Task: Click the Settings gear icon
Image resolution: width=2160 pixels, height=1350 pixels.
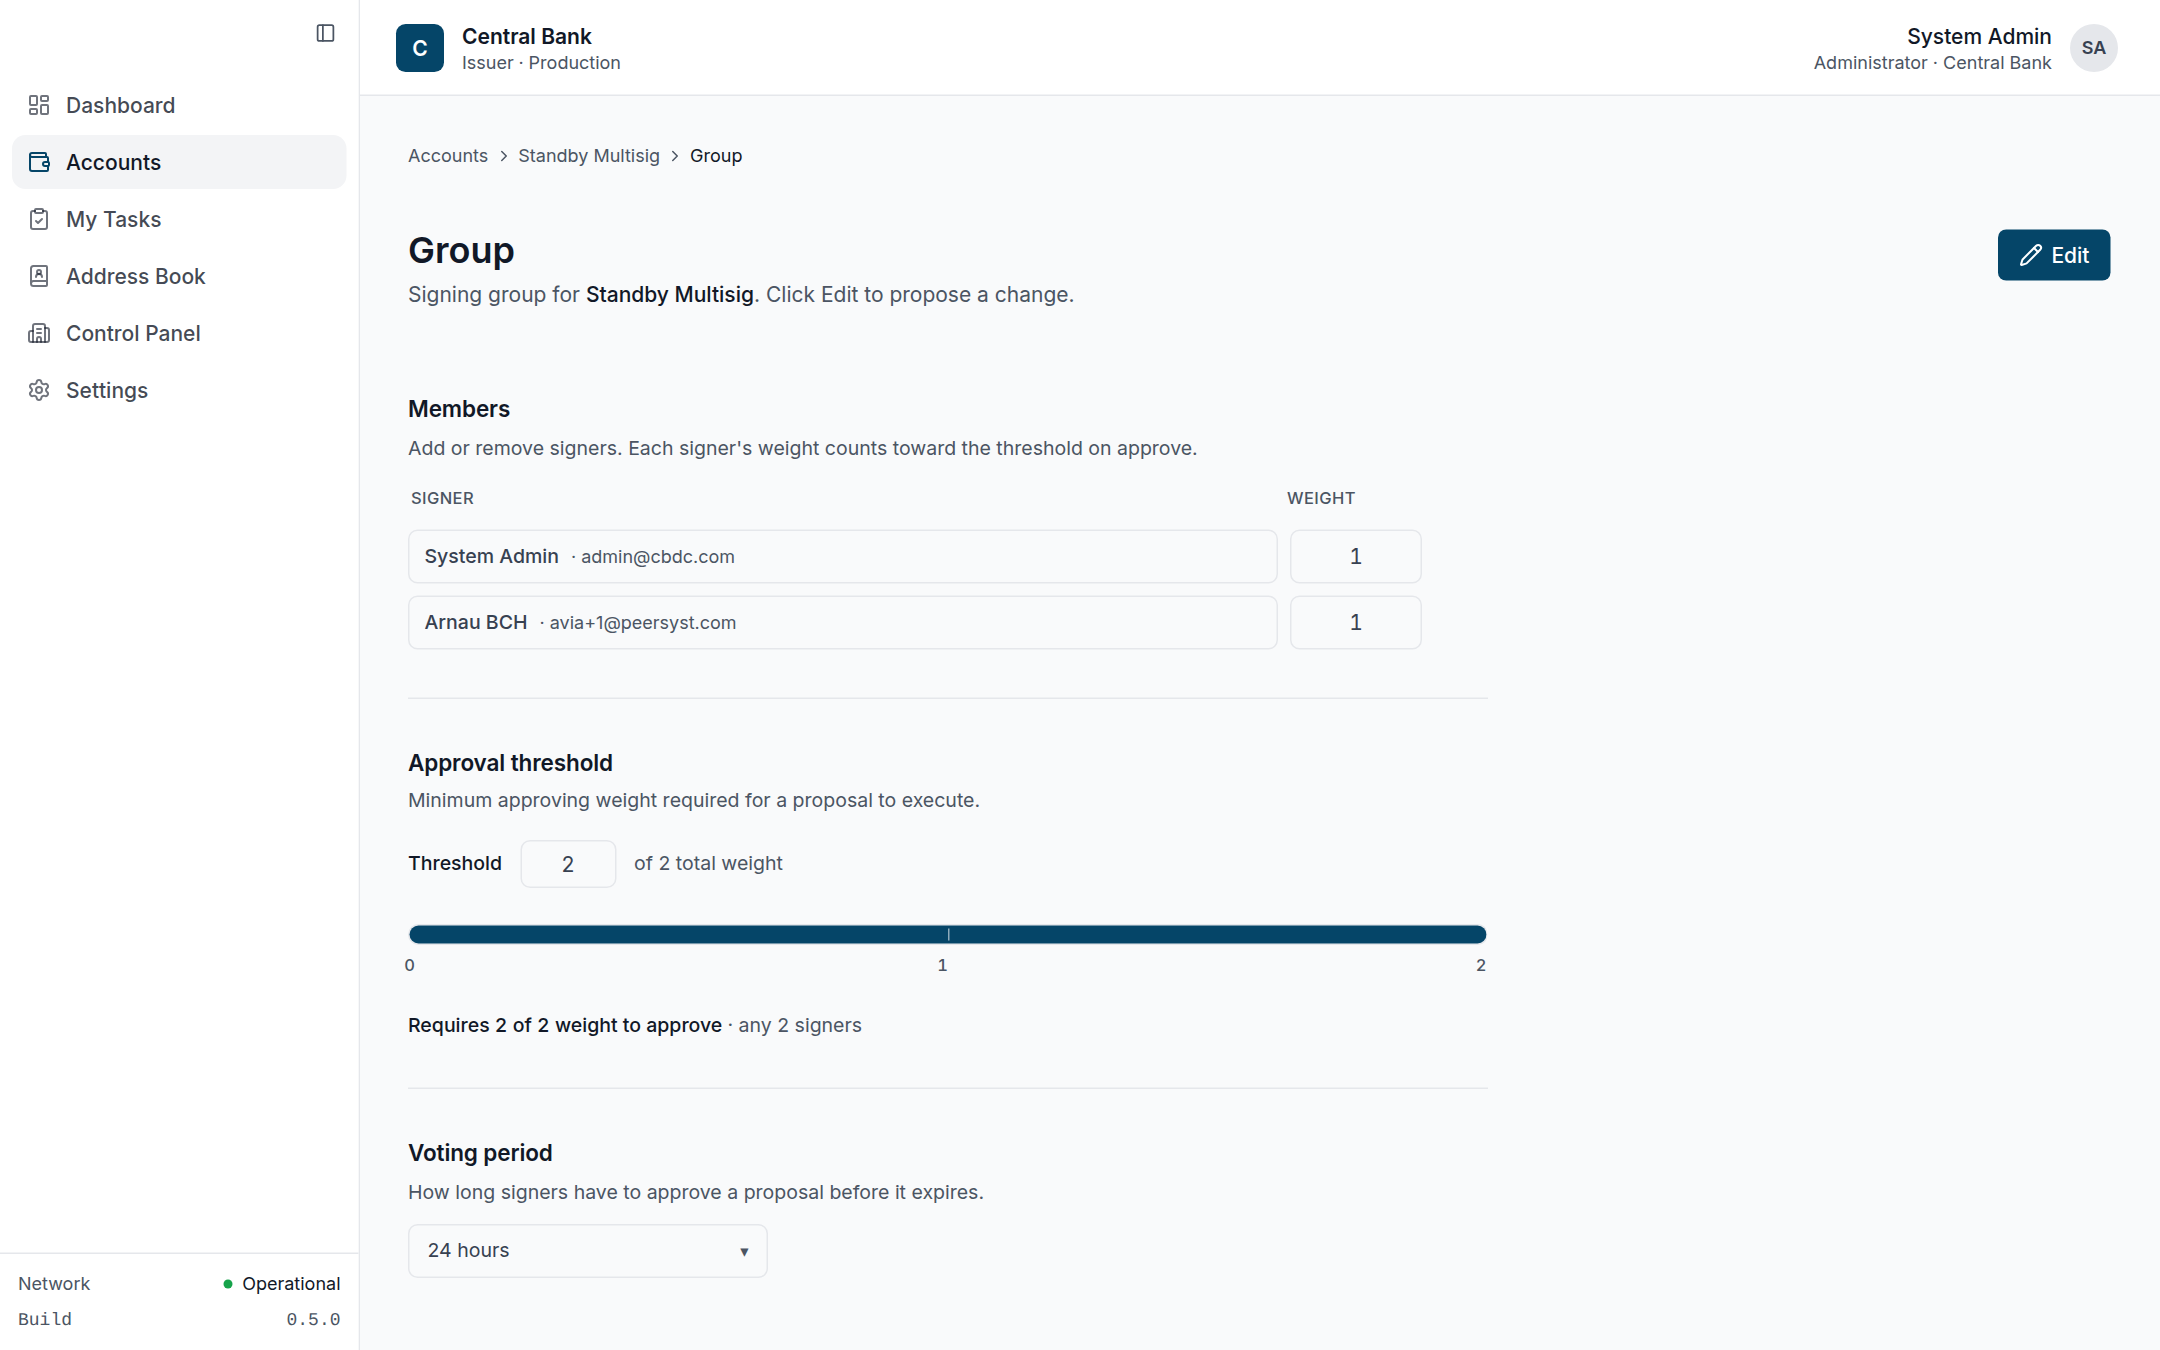Action: pyautogui.click(x=39, y=390)
